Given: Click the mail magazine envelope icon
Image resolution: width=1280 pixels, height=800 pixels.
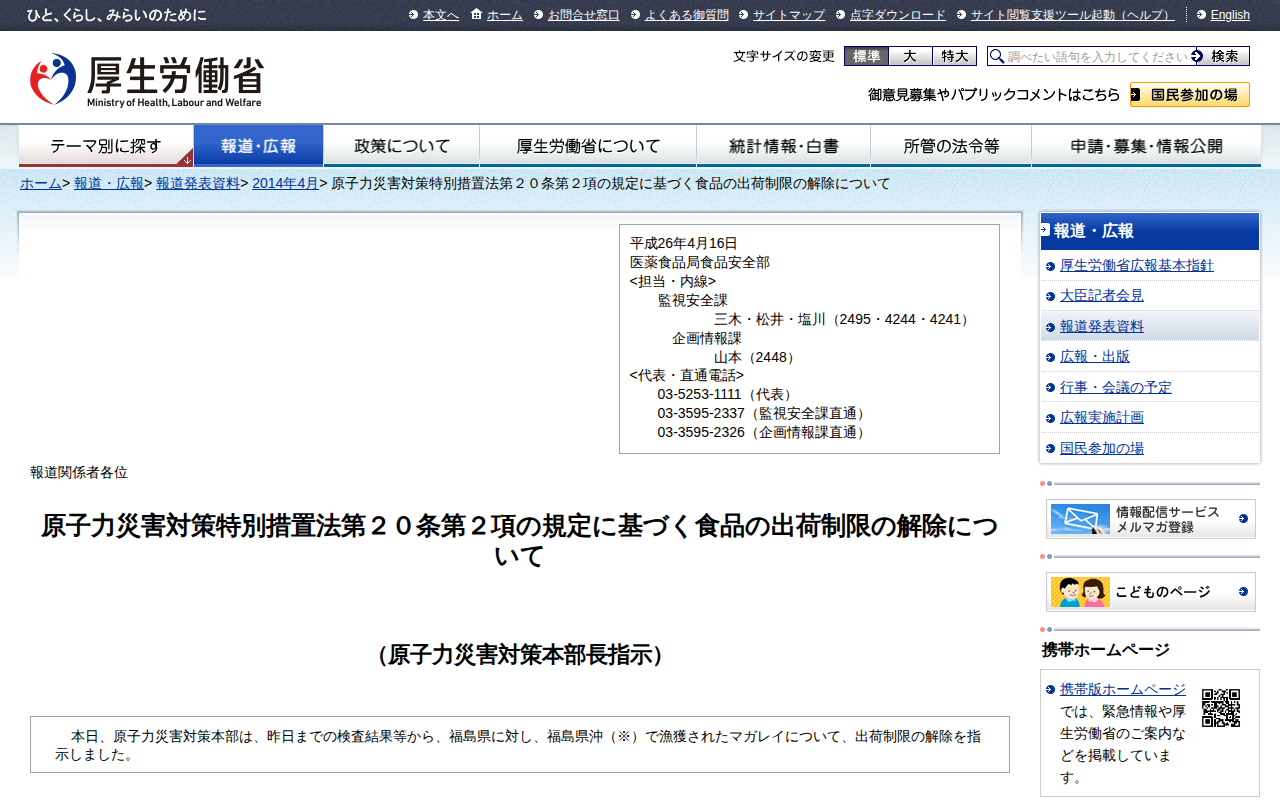Looking at the screenshot, I should point(1079,519).
